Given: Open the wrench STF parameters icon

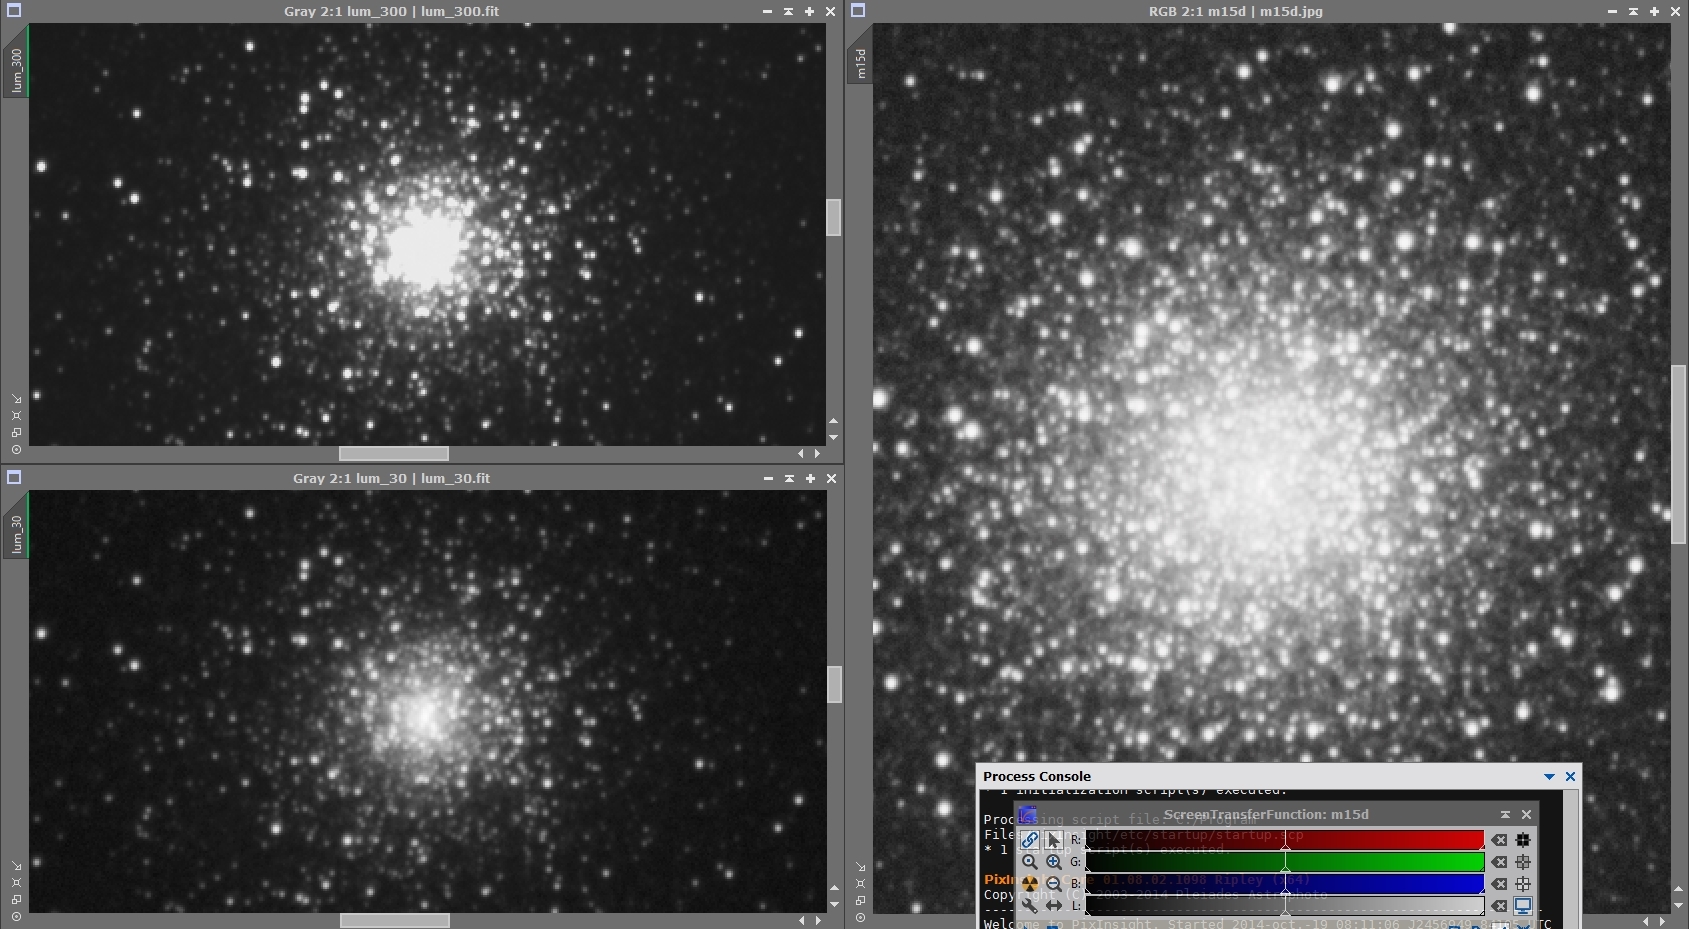Looking at the screenshot, I should coord(1030,906).
